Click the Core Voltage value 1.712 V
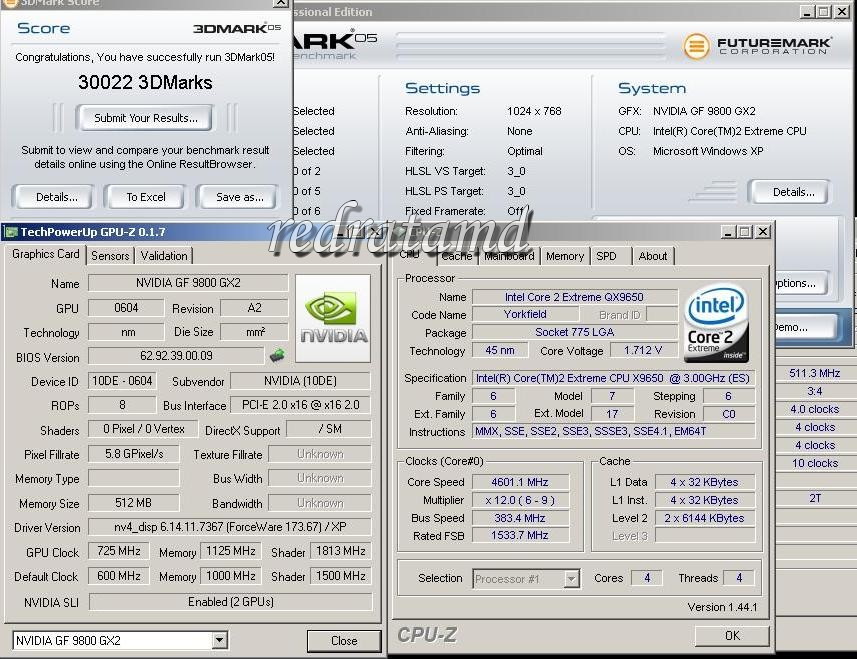Screen dimensions: 857x659 click(643, 350)
